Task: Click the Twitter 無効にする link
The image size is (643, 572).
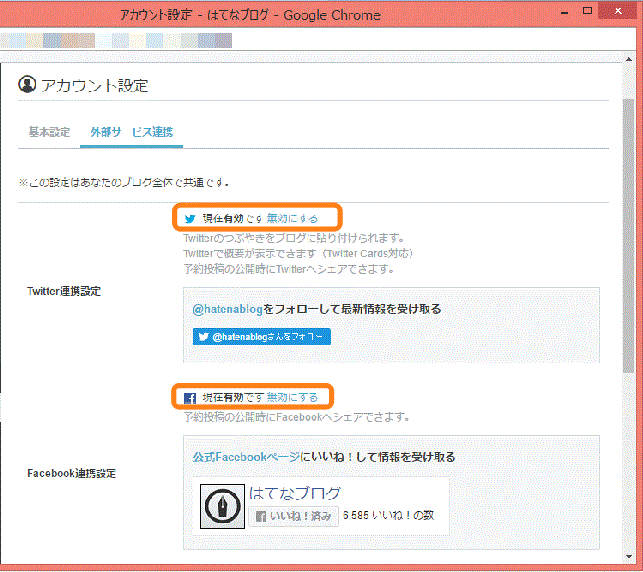Action: click(x=292, y=219)
